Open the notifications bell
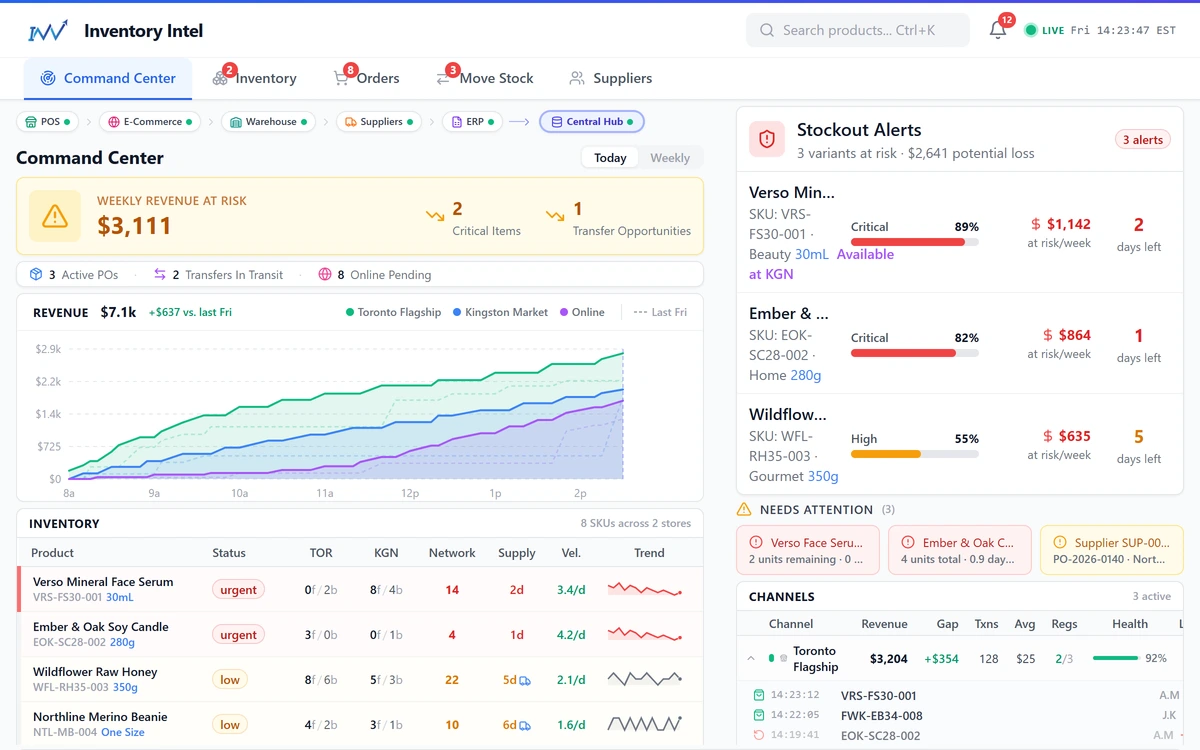 coord(997,30)
